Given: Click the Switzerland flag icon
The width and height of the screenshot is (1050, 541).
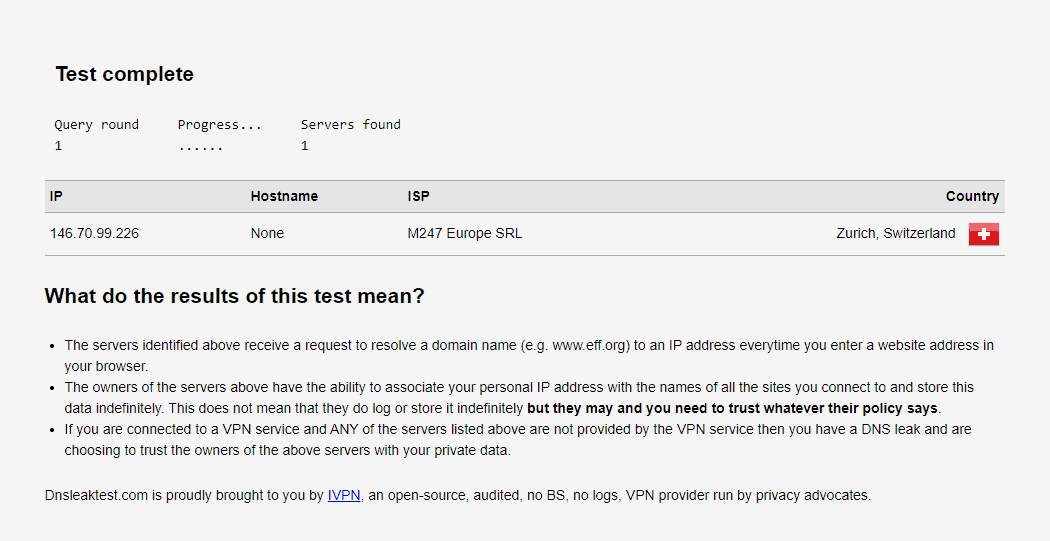Looking at the screenshot, I should (983, 234).
